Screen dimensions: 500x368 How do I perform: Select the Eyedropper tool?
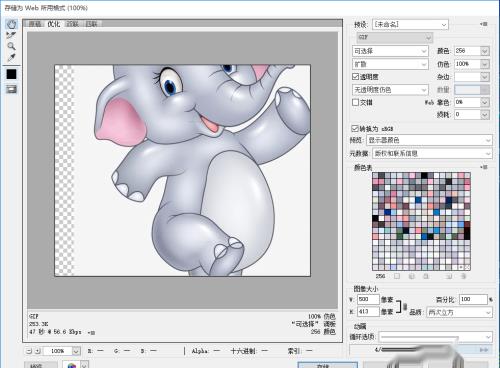point(11,57)
